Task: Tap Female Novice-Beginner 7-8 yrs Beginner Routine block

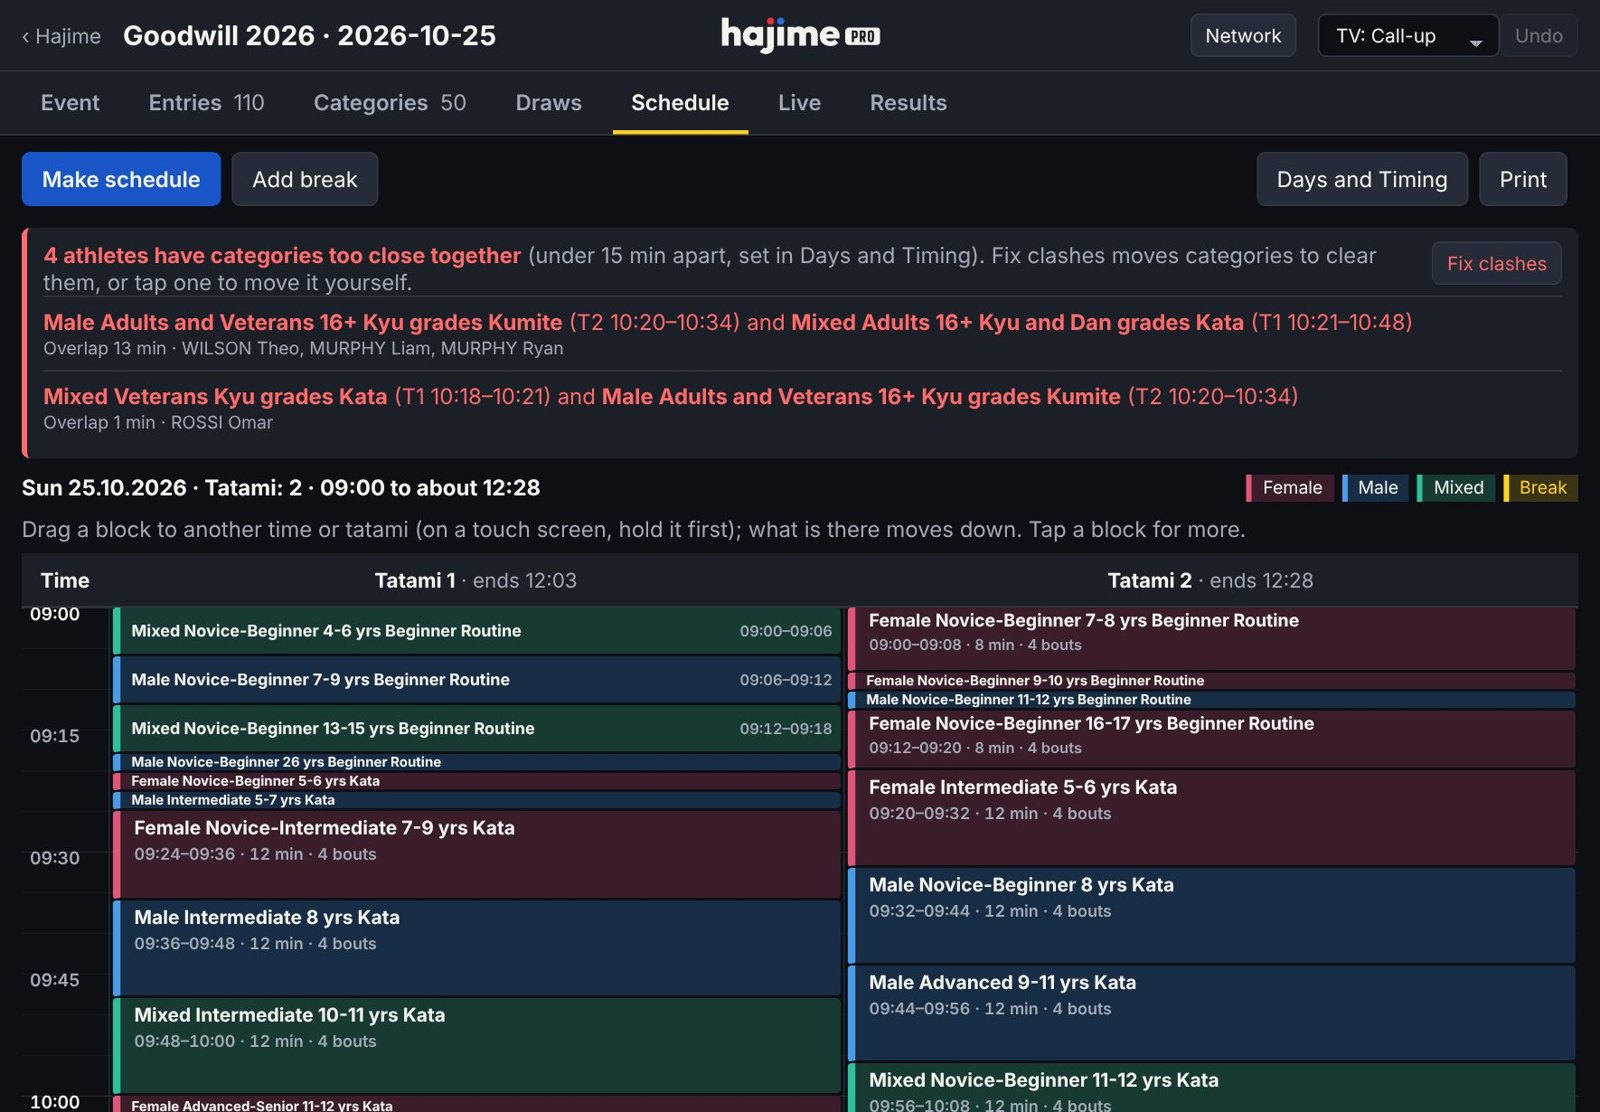Action: point(1212,639)
